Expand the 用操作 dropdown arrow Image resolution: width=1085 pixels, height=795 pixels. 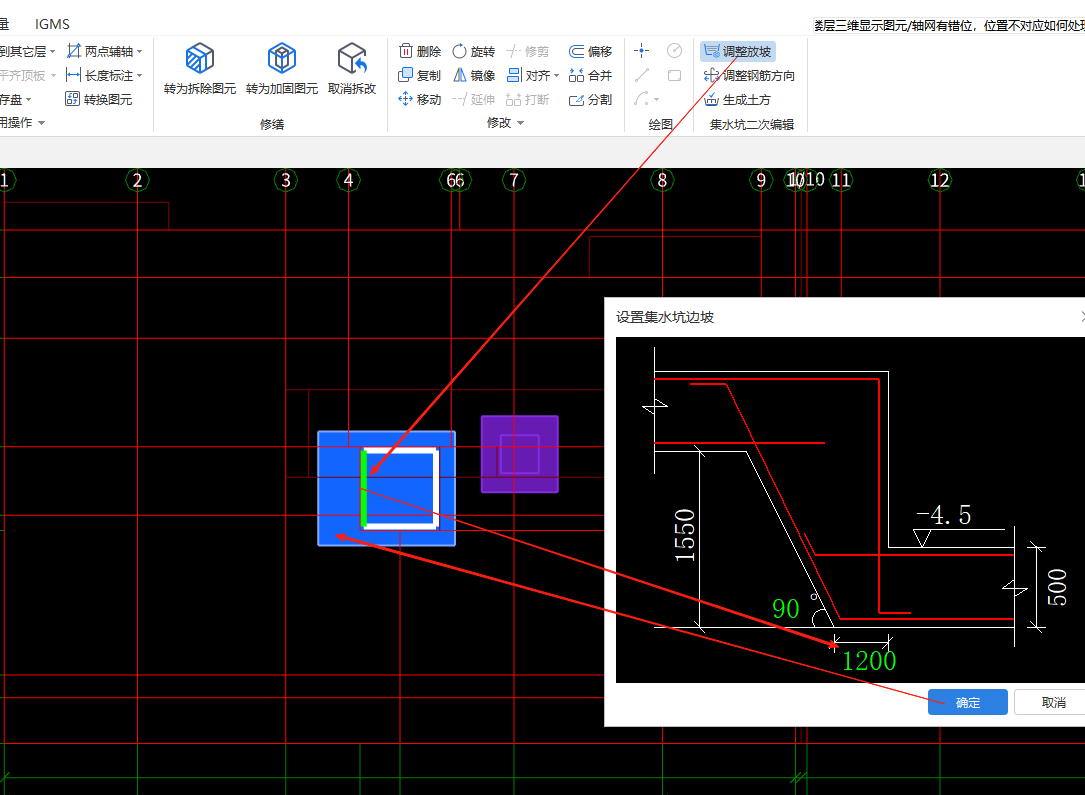pos(42,123)
